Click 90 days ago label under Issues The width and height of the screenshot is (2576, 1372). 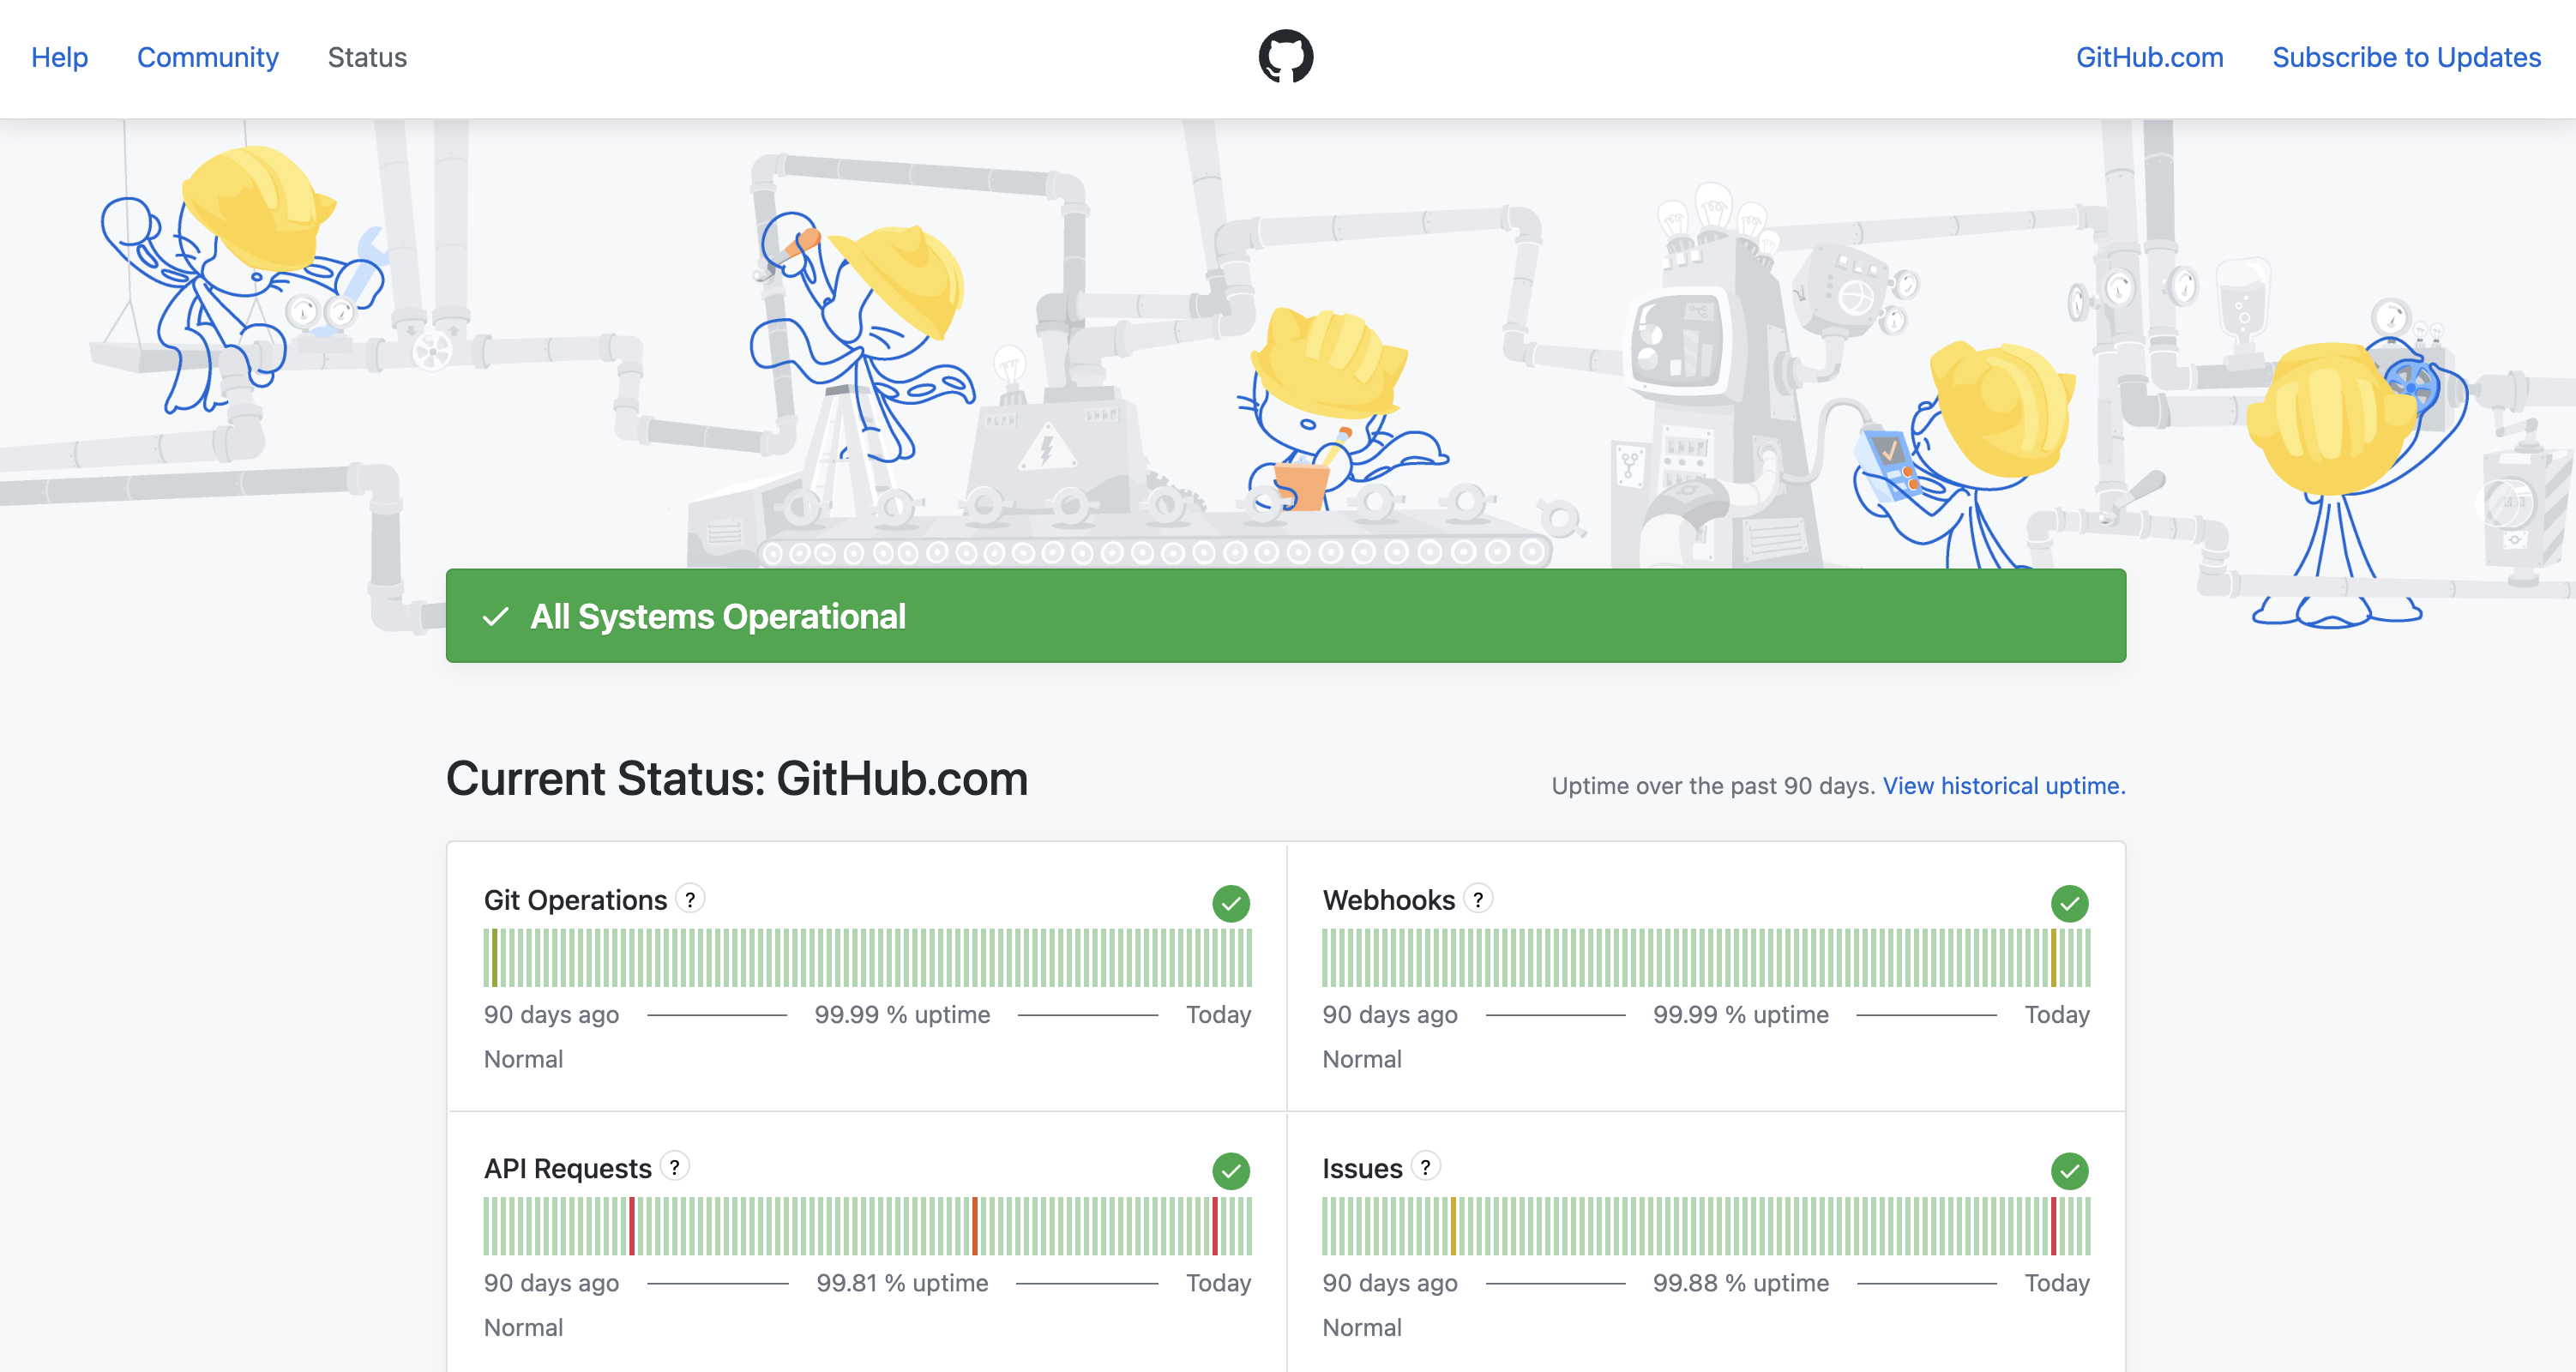[x=1390, y=1283]
